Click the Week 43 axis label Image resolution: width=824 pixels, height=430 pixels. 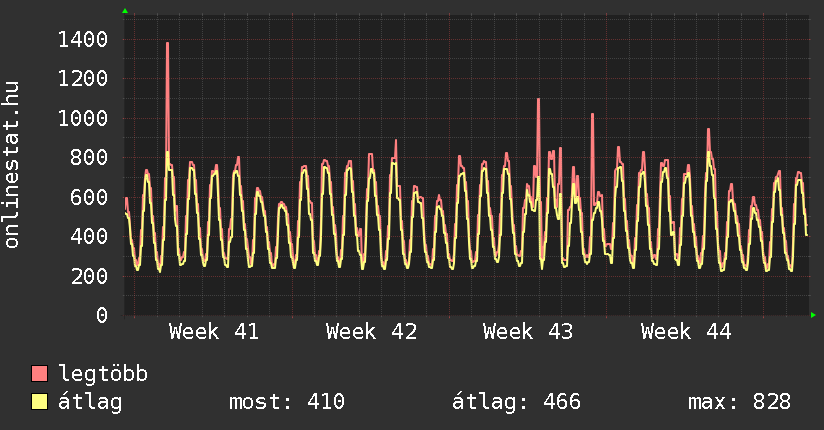pyautogui.click(x=528, y=332)
